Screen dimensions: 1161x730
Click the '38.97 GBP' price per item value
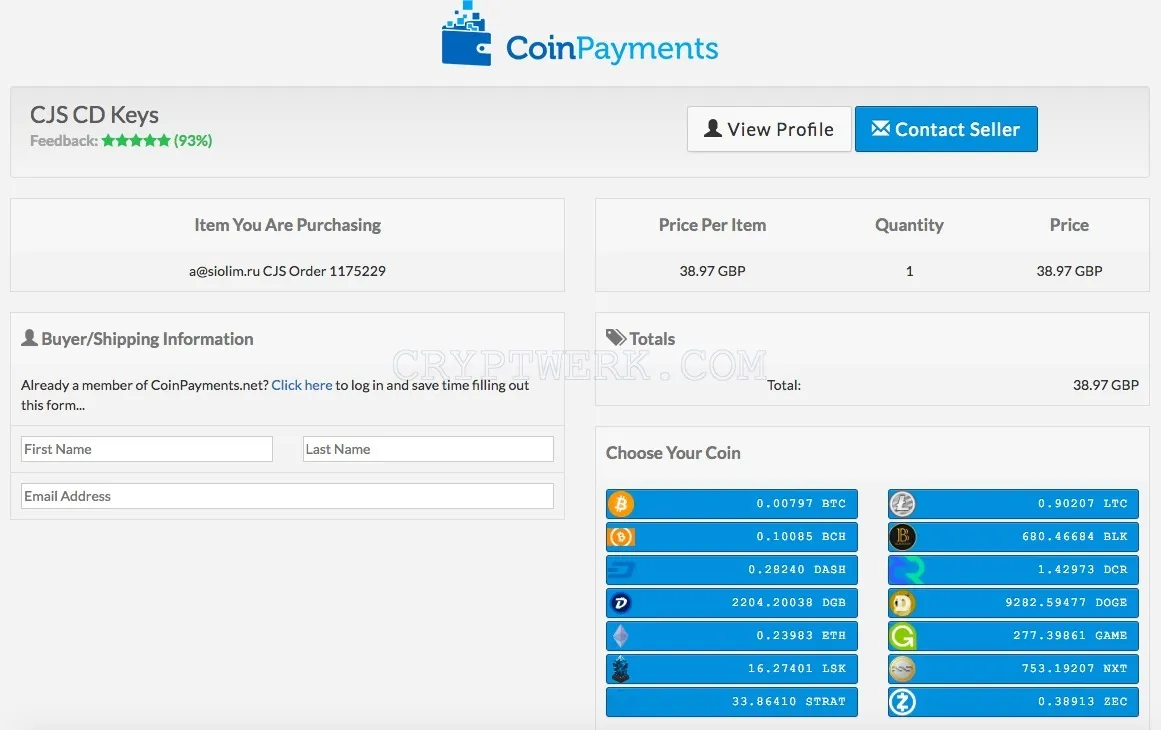[712, 271]
